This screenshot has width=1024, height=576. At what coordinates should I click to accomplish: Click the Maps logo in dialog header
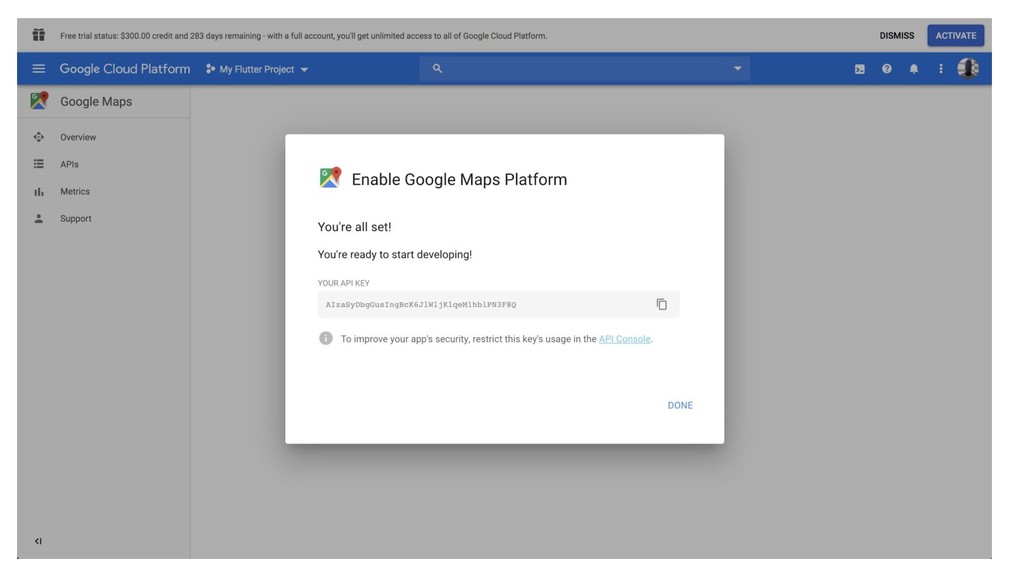(330, 178)
